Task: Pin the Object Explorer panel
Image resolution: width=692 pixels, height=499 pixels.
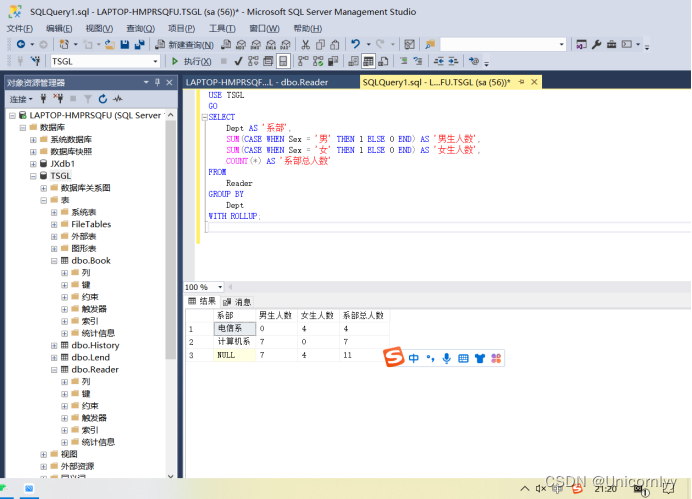Action: click(158, 83)
